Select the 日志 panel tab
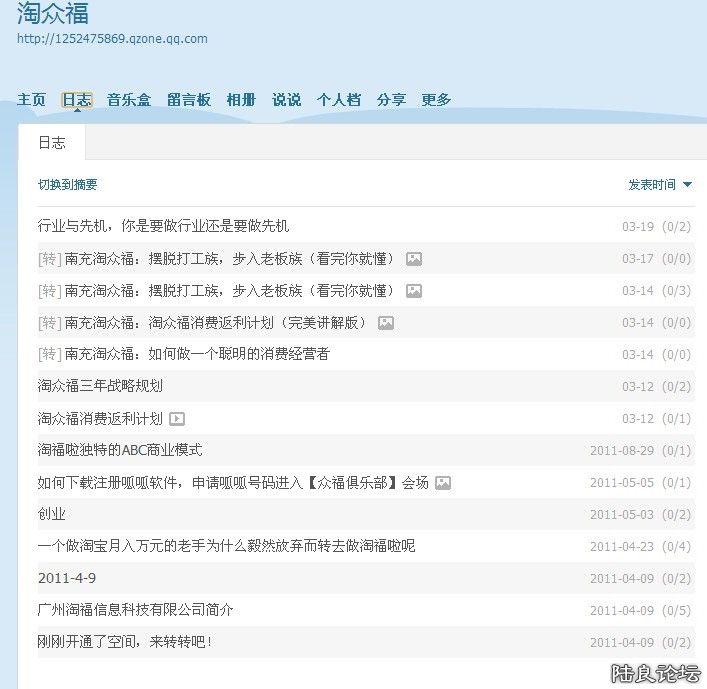 tap(52, 143)
